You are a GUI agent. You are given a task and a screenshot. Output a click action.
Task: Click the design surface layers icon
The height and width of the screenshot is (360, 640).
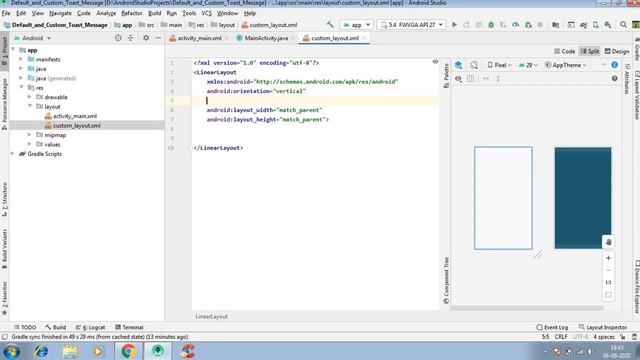(458, 65)
